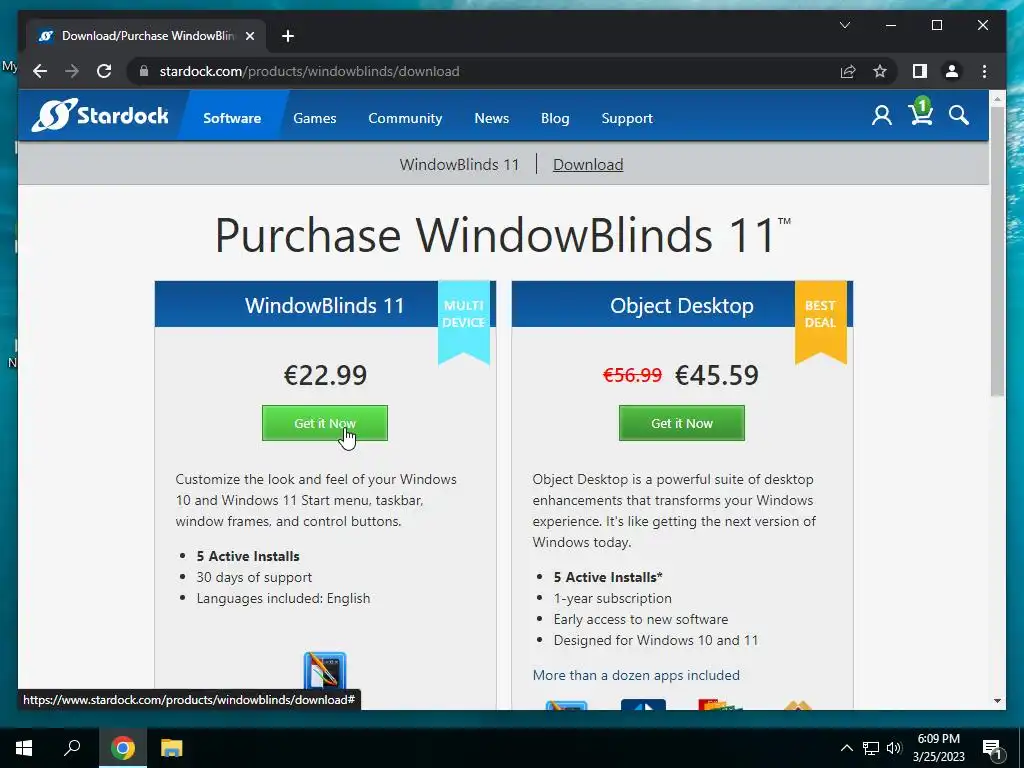Open the shopping cart icon

click(921, 112)
